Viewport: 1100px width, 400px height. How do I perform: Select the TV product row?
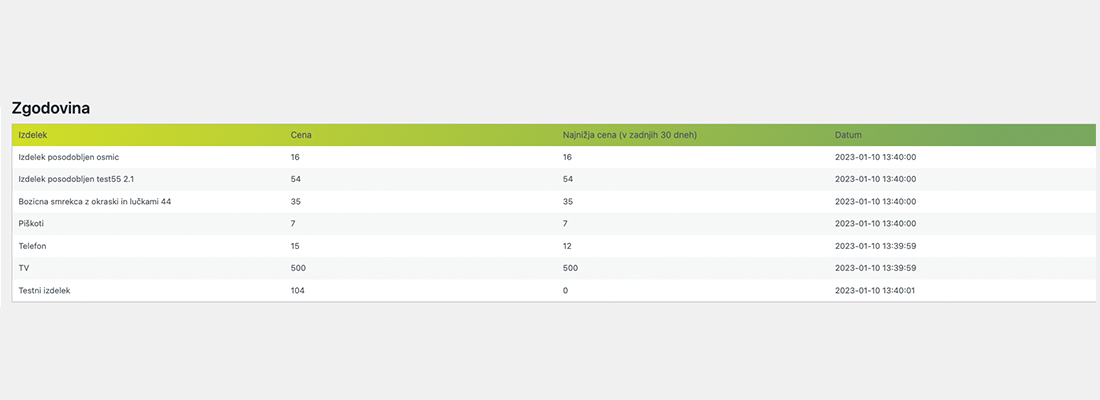pos(554,268)
